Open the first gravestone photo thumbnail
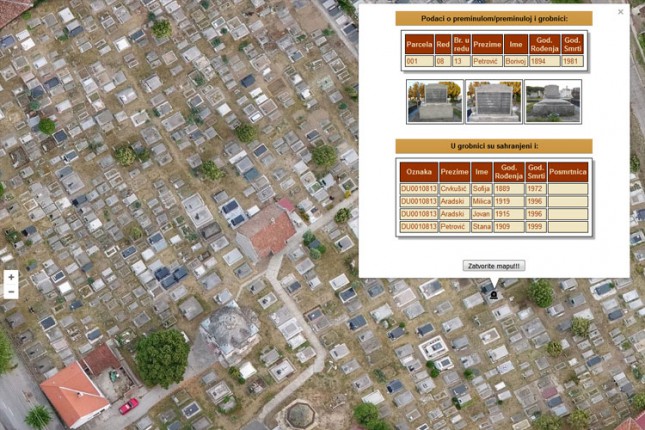This screenshot has width=645, height=430. [434, 101]
